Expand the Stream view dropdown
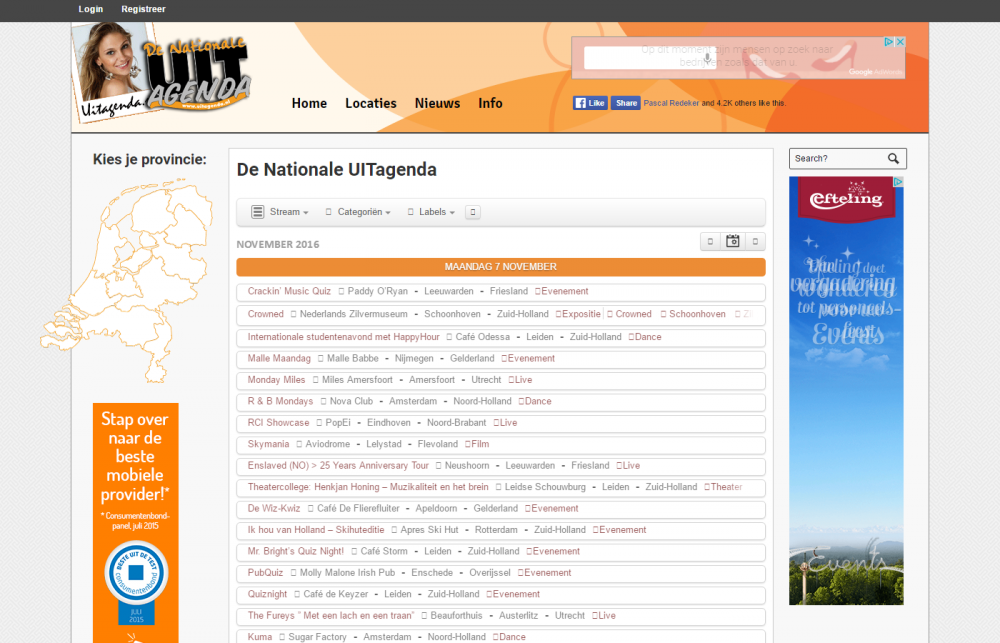 tap(280, 212)
